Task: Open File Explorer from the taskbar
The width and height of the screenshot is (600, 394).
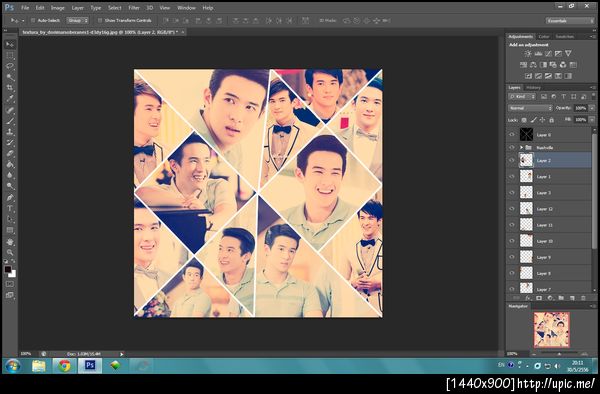Action: 39,366
